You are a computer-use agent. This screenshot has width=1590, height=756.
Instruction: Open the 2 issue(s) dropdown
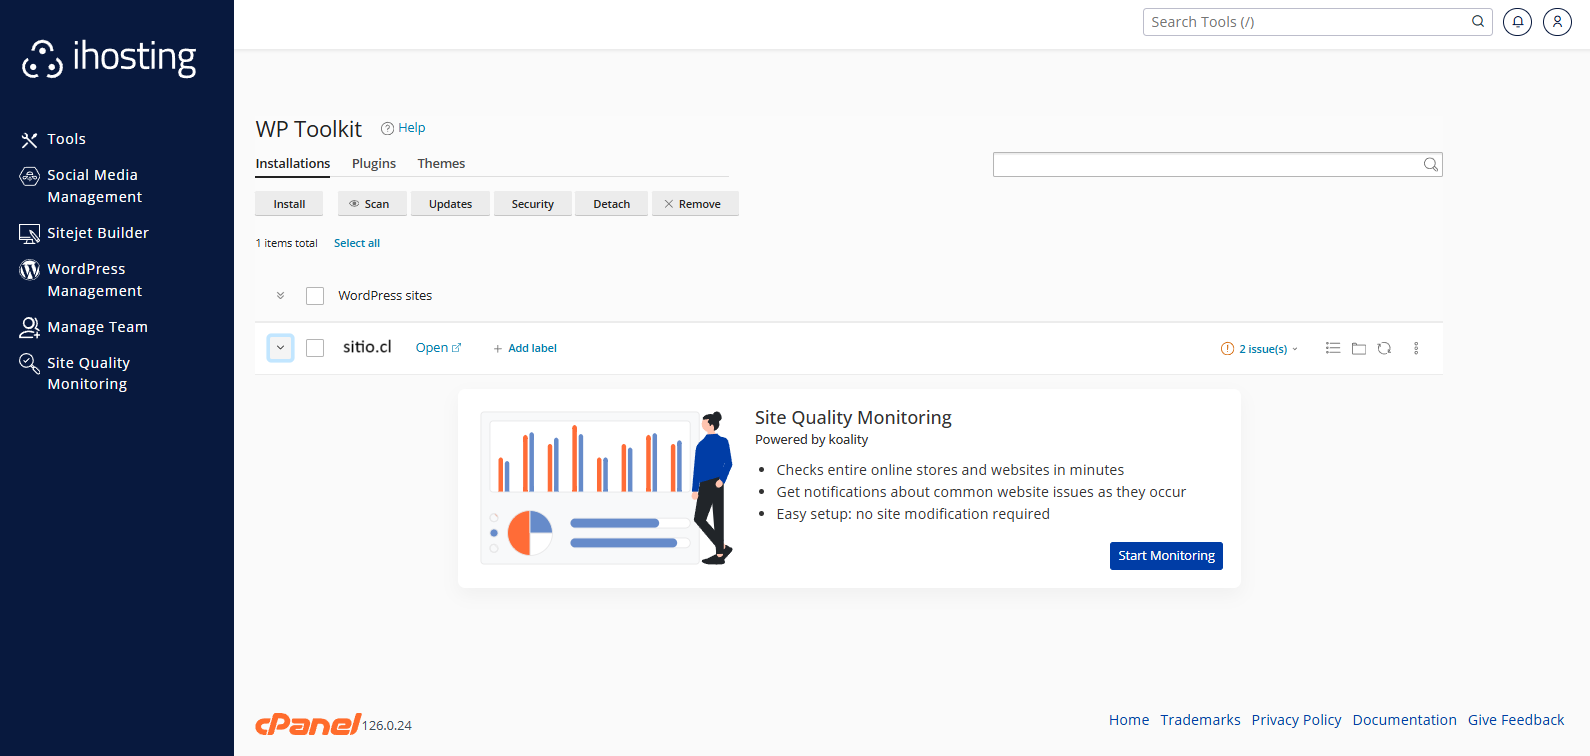point(1260,349)
